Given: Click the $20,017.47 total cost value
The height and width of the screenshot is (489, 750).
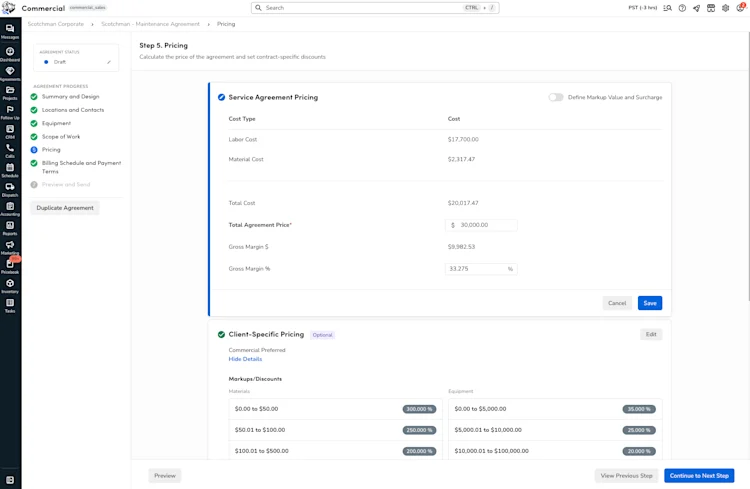Looking at the screenshot, I should (463, 203).
